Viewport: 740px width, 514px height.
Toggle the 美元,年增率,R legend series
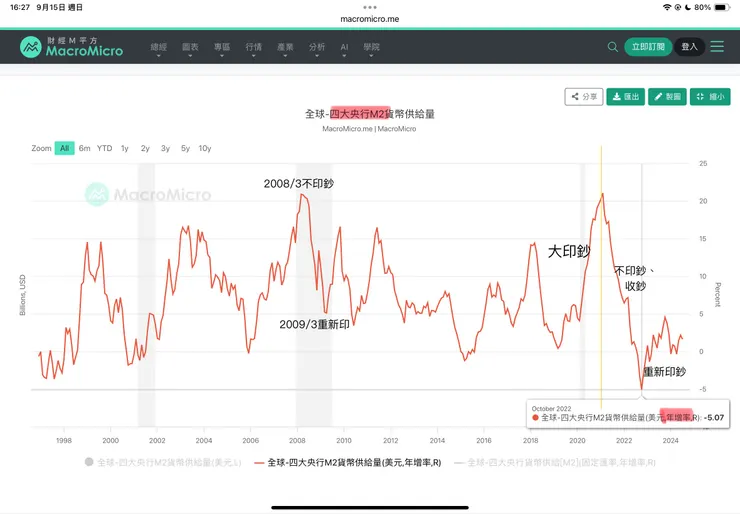pyautogui.click(x=347, y=463)
